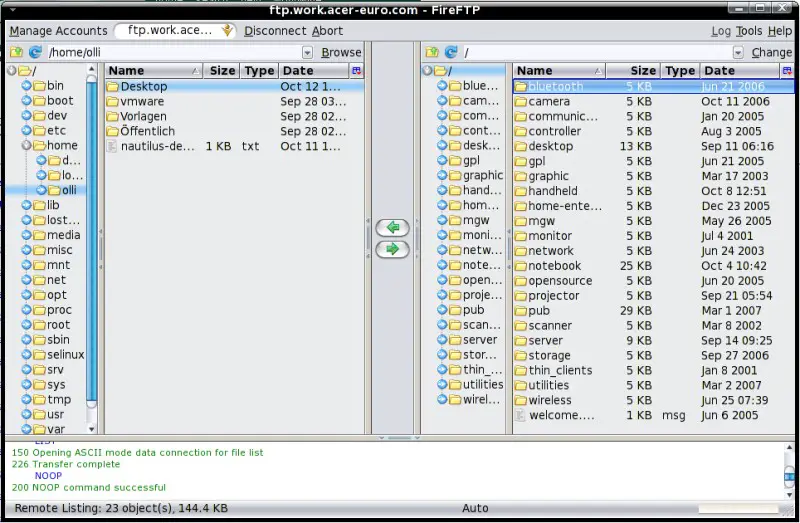Click the notebook folder icon in remote list

pos(520,266)
